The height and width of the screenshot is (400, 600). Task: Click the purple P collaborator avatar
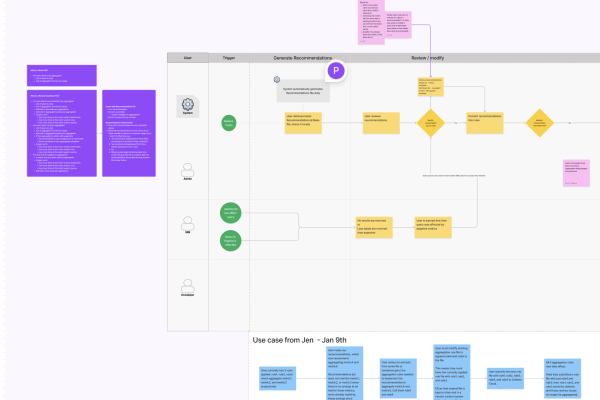(337, 72)
